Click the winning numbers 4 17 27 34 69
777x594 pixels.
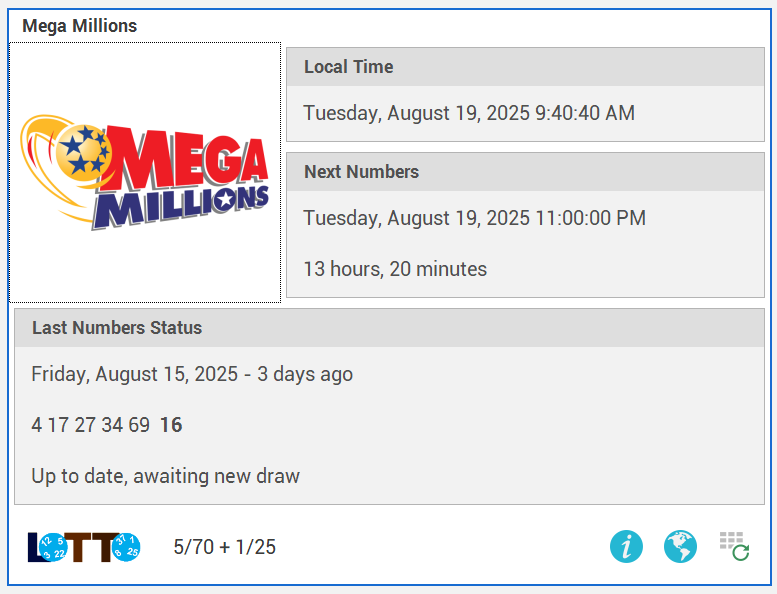(90, 425)
